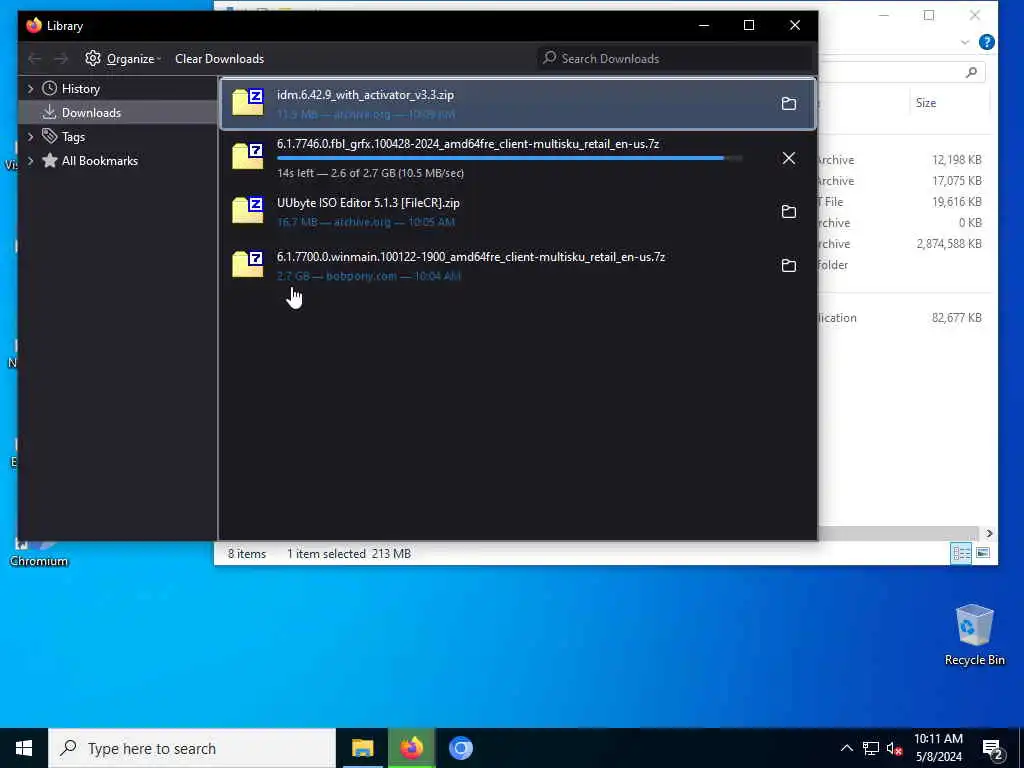1024x768 pixels.
Task: Click the 6.1.7746.0 7z file icon
Action: (x=248, y=157)
